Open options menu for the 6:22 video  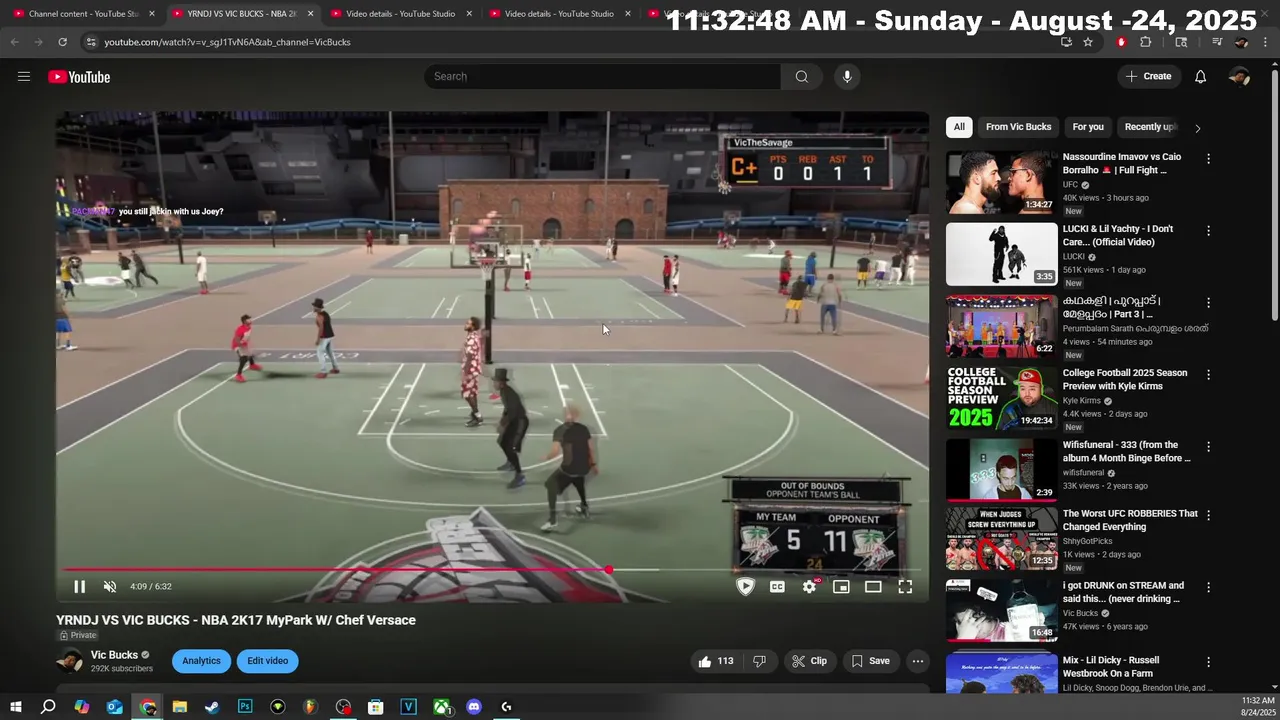tap(1208, 303)
